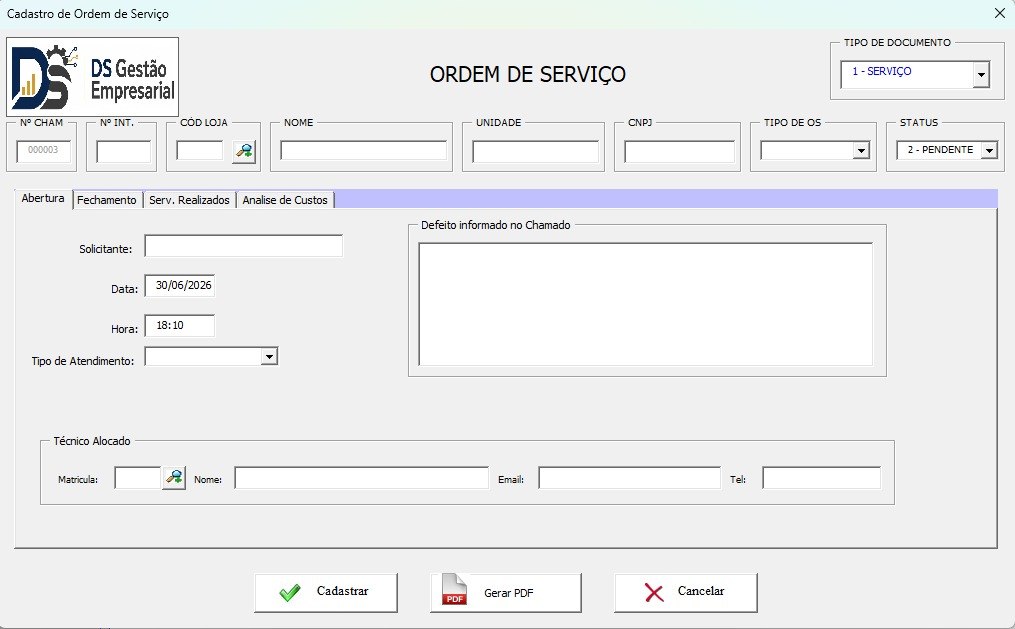
Task: Open the STATUS dropdown arrow
Action: click(989, 151)
